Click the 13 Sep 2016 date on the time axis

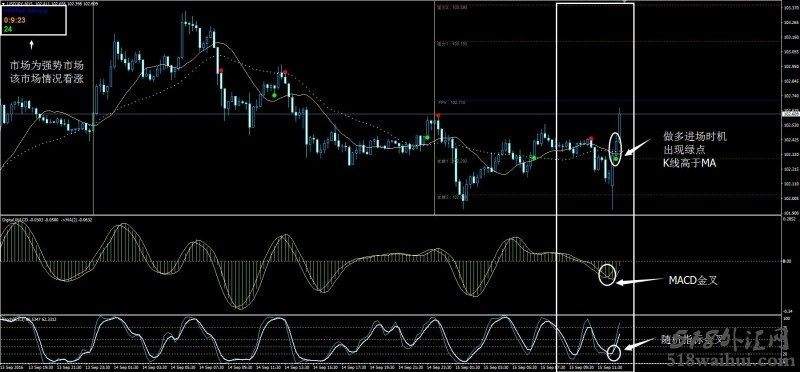pos(13,367)
